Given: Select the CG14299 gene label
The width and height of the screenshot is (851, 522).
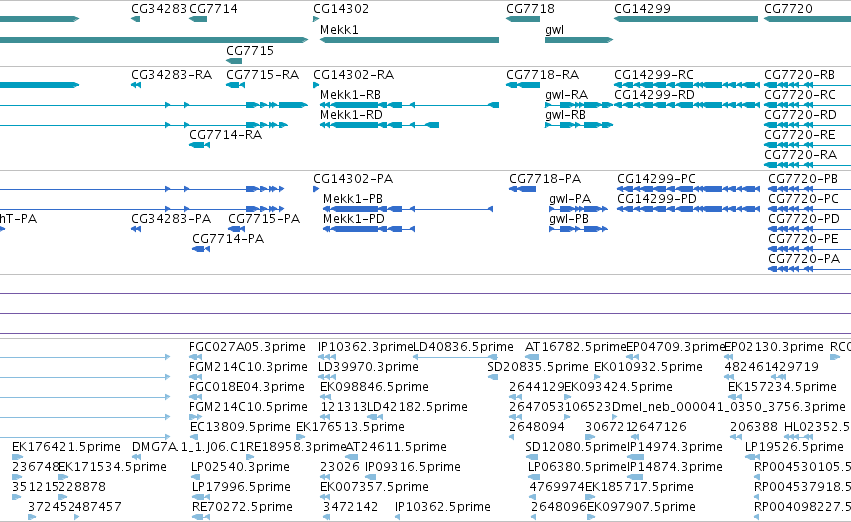Looking at the screenshot, I should click(x=642, y=9).
